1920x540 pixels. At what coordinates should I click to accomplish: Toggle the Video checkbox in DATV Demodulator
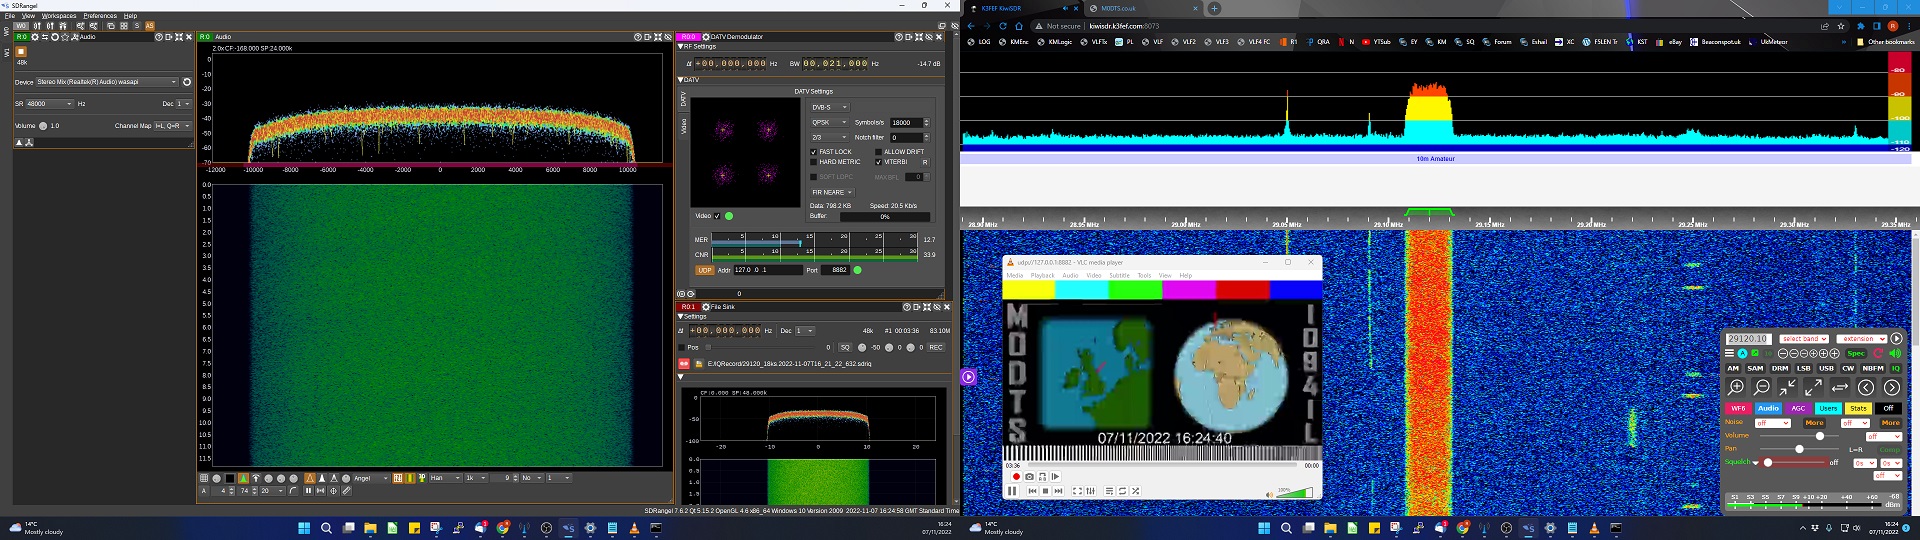(717, 216)
